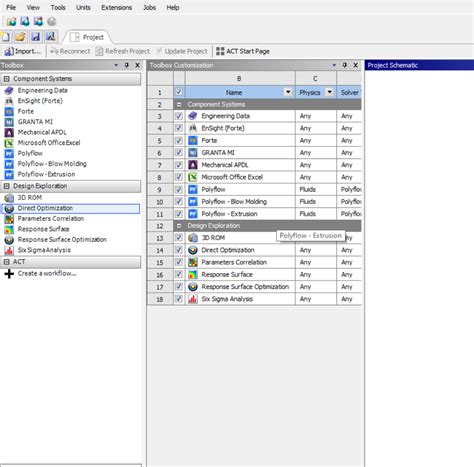Select column B header in table

(x=240, y=79)
